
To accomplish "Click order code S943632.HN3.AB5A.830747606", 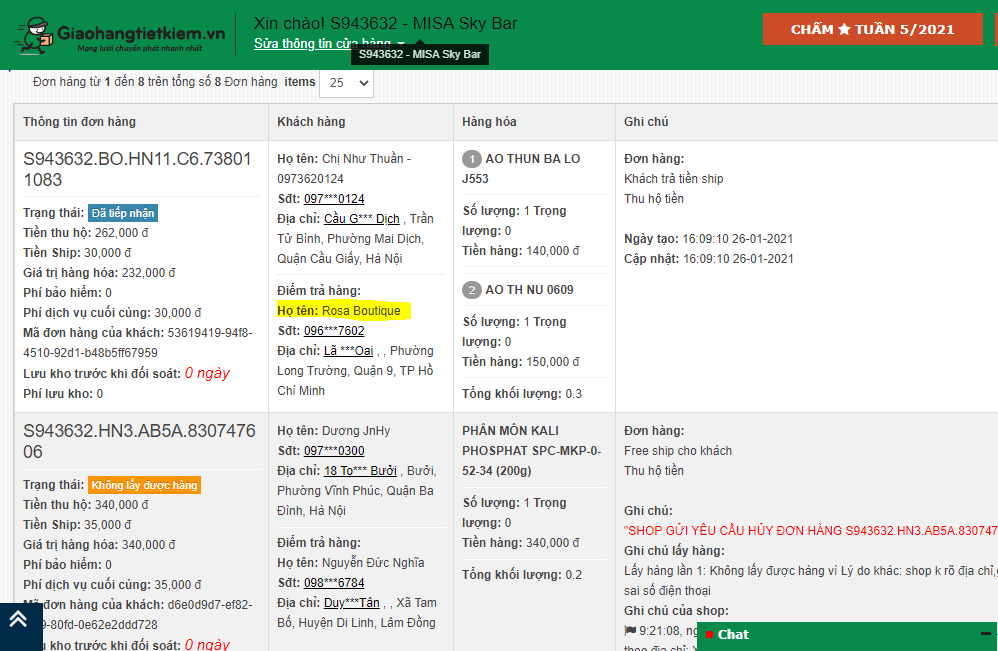I will point(139,441).
